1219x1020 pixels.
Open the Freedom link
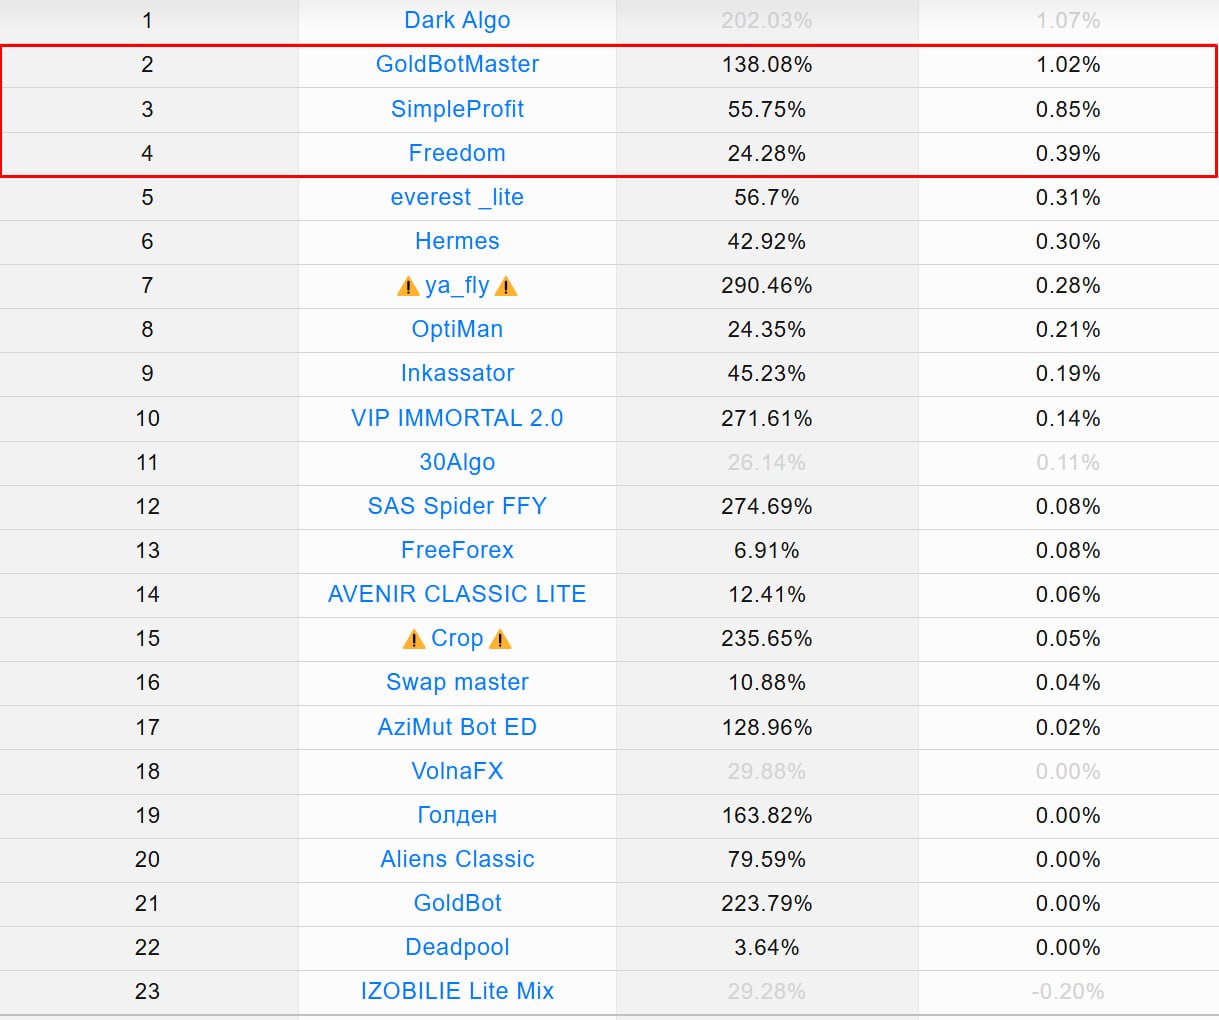(x=457, y=153)
